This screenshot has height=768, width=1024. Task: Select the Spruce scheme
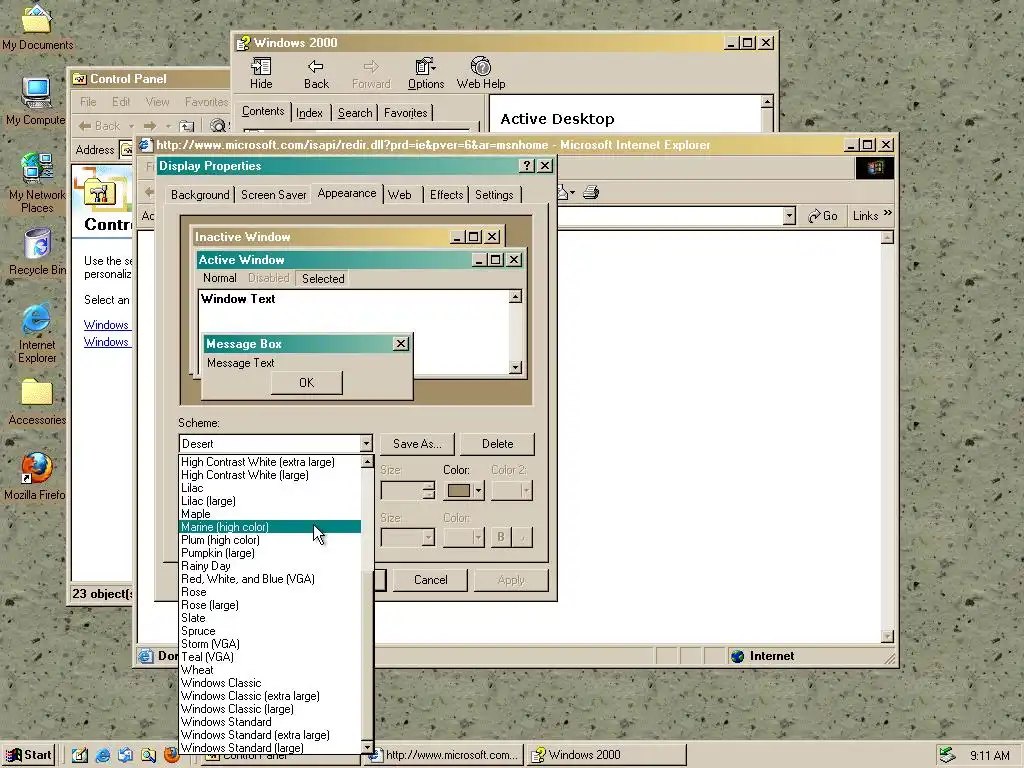(270, 631)
